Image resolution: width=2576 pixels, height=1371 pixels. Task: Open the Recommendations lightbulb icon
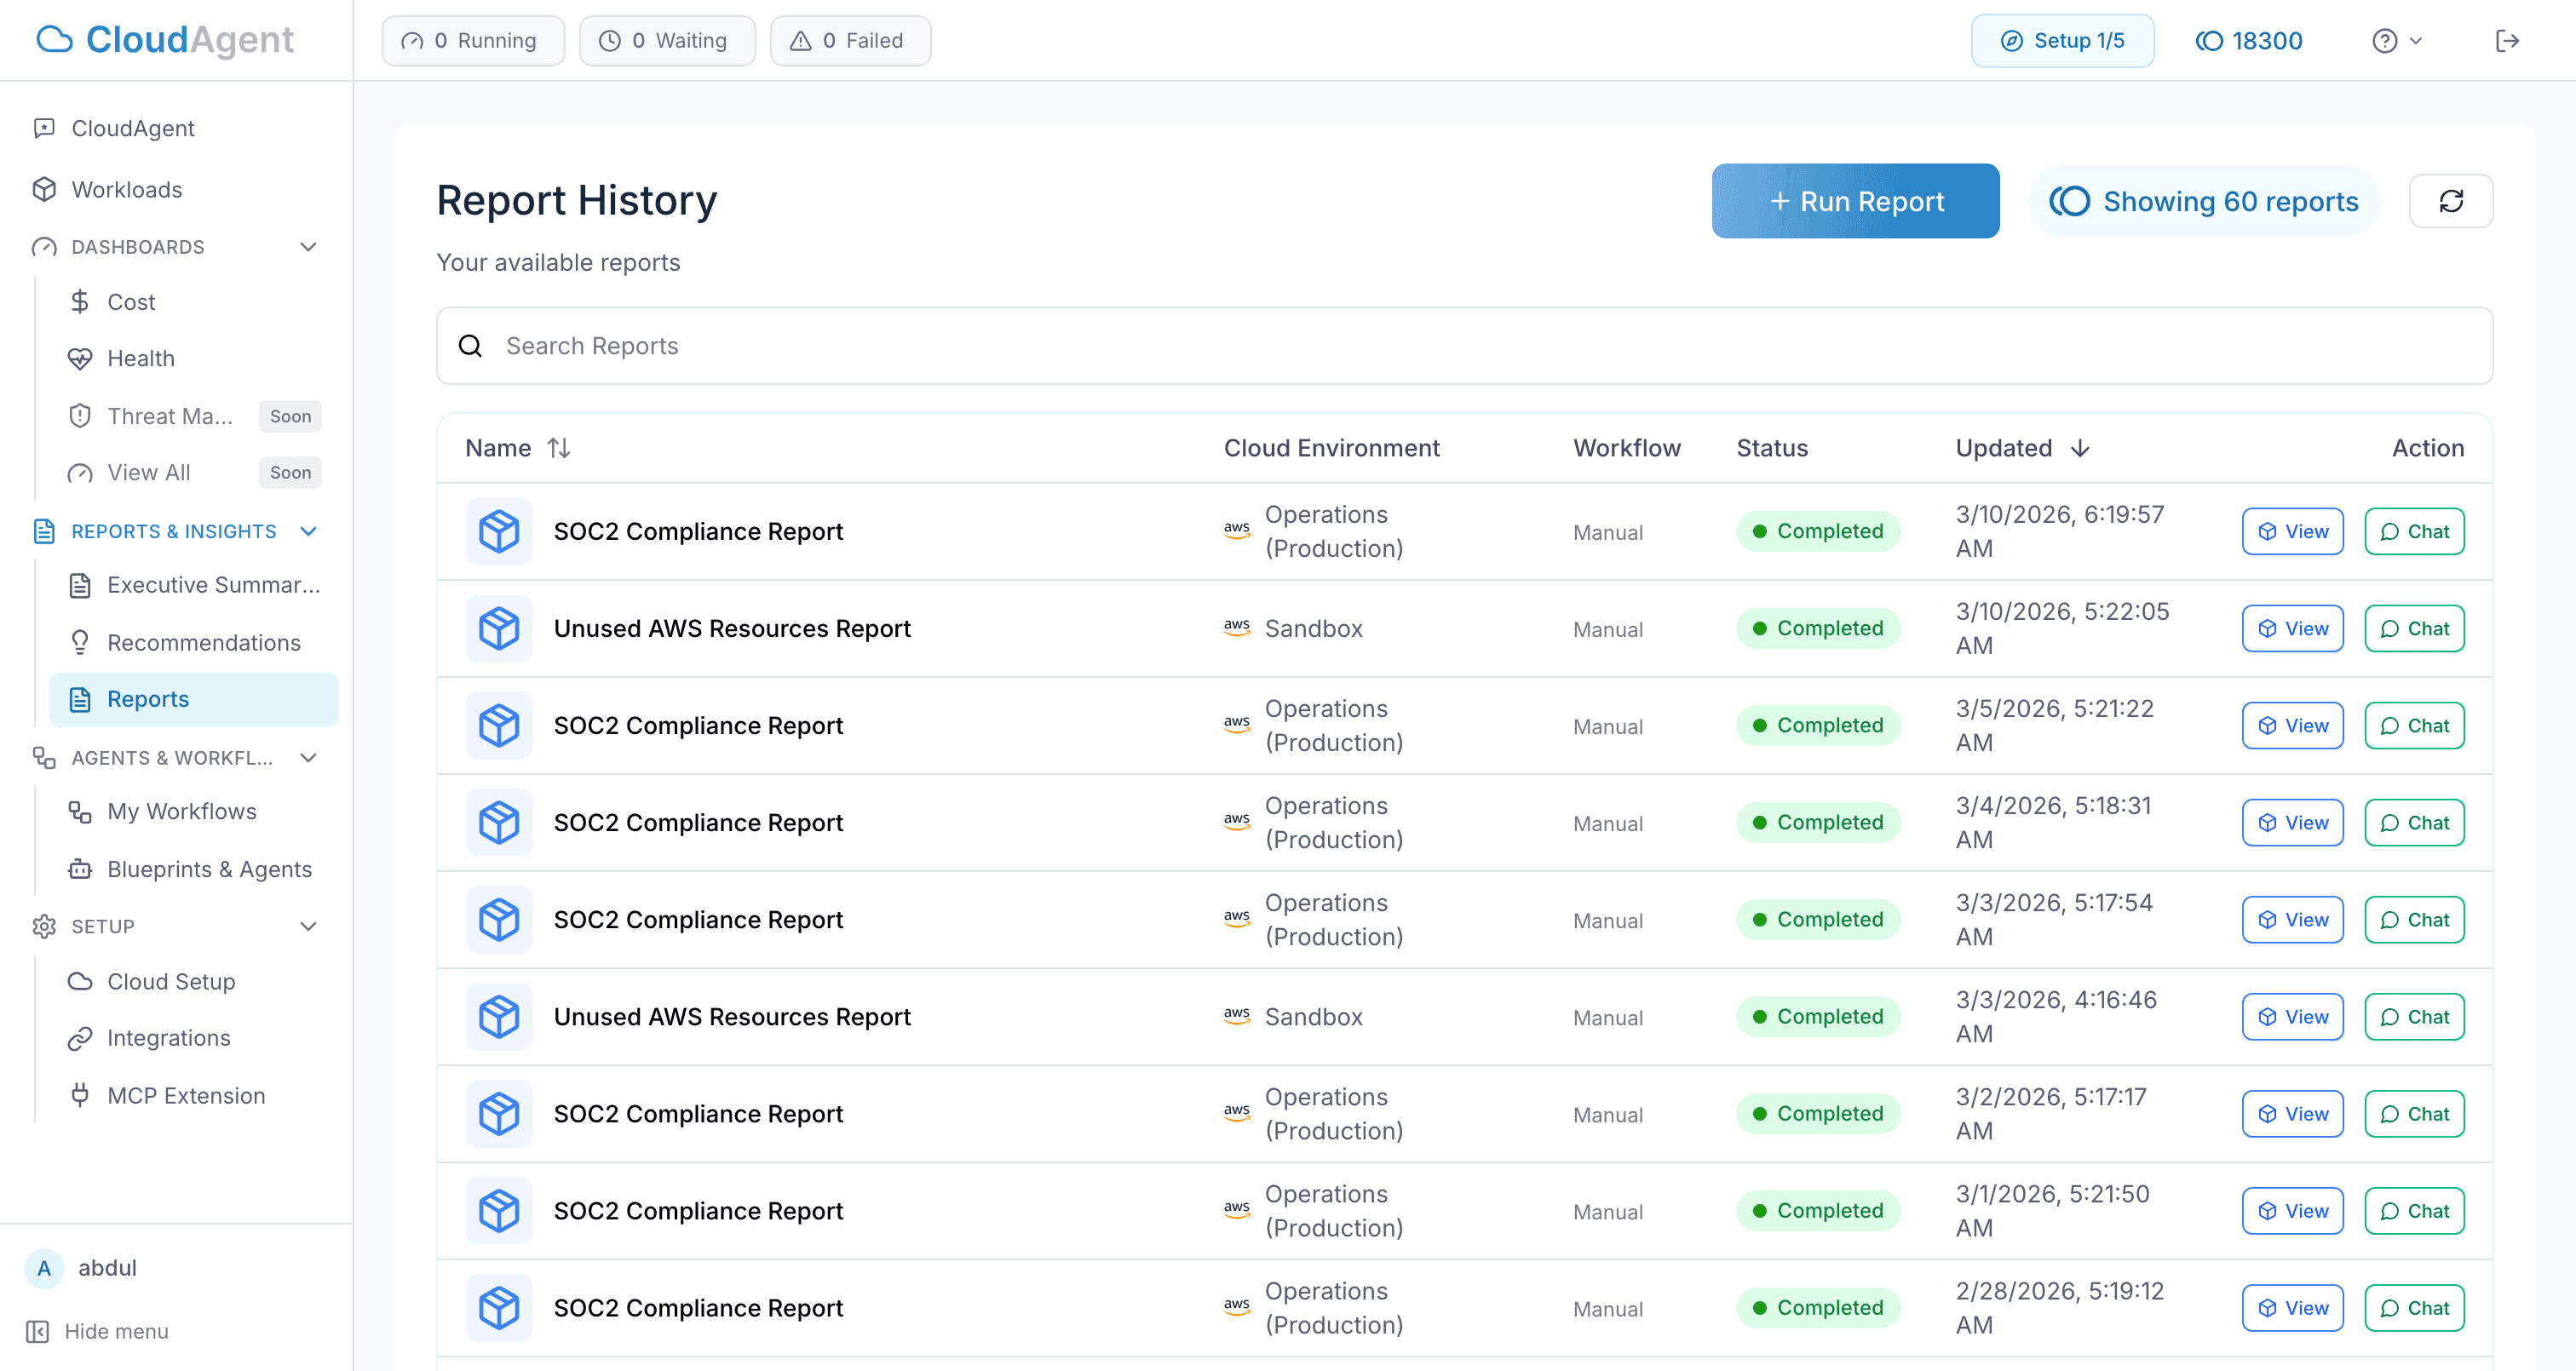pos(81,642)
